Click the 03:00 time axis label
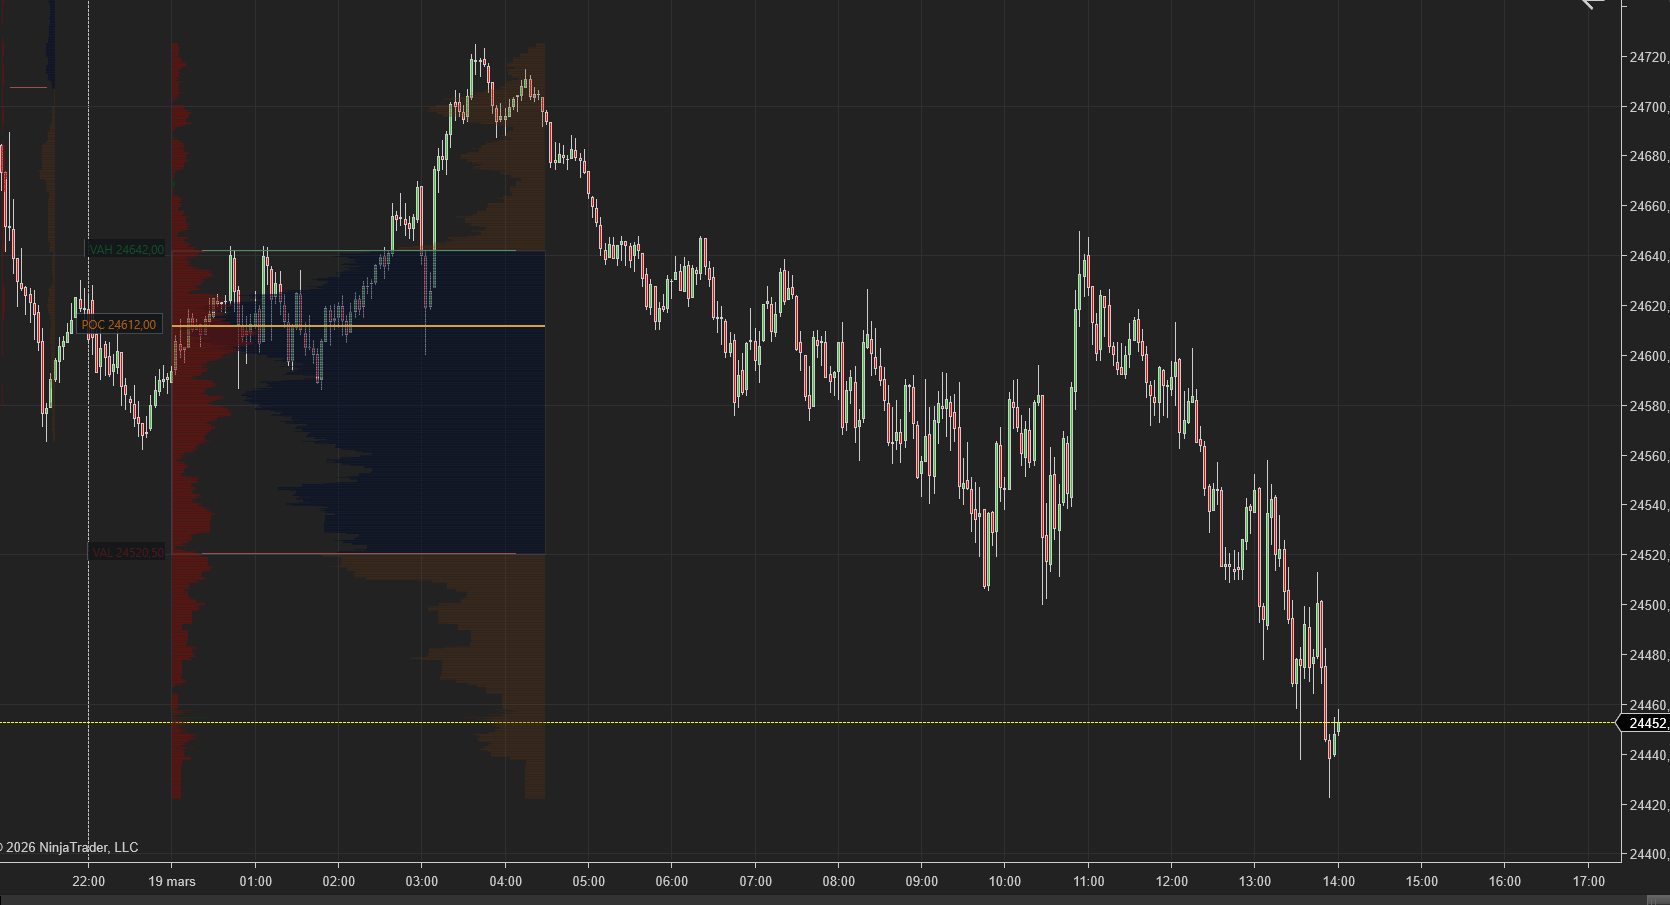Image resolution: width=1670 pixels, height=905 pixels. (422, 881)
